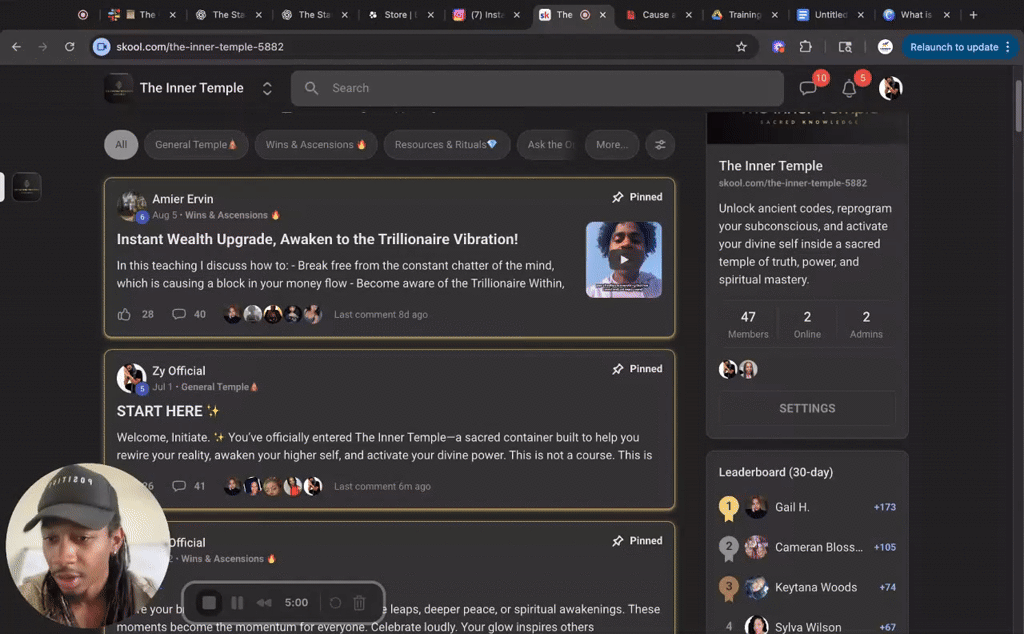Click the 2 Online count
1024x634 pixels.
(807, 325)
